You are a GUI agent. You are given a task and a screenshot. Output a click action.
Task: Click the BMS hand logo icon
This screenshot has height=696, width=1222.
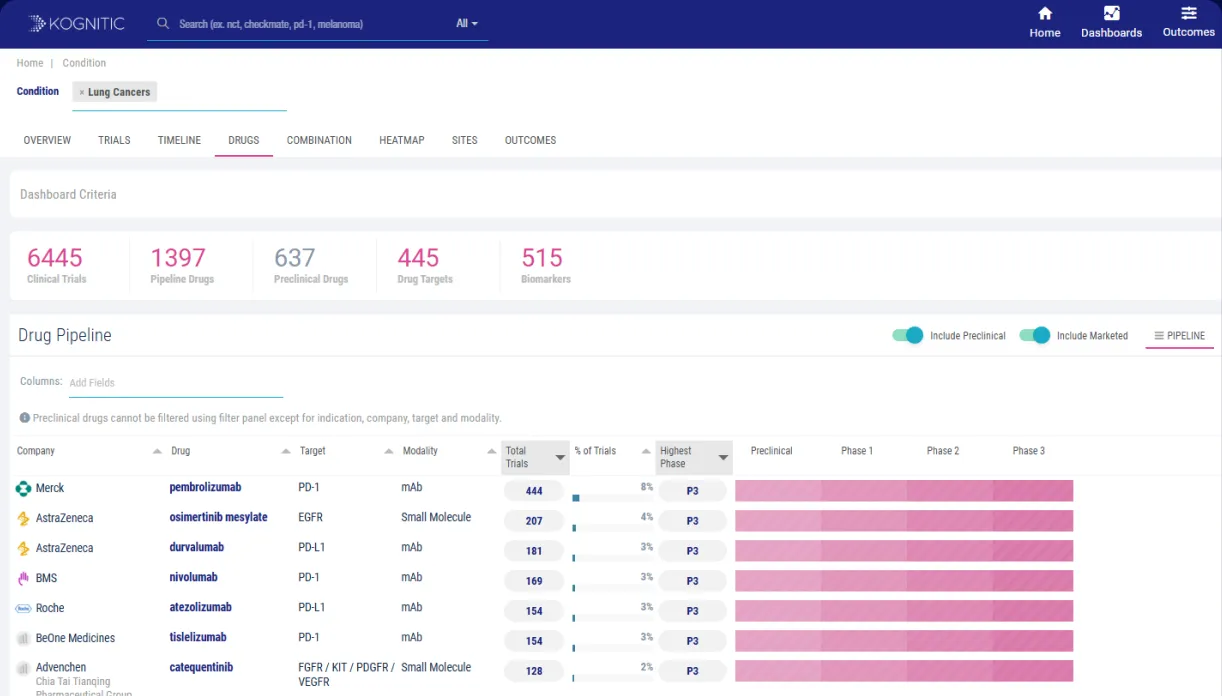point(23,578)
